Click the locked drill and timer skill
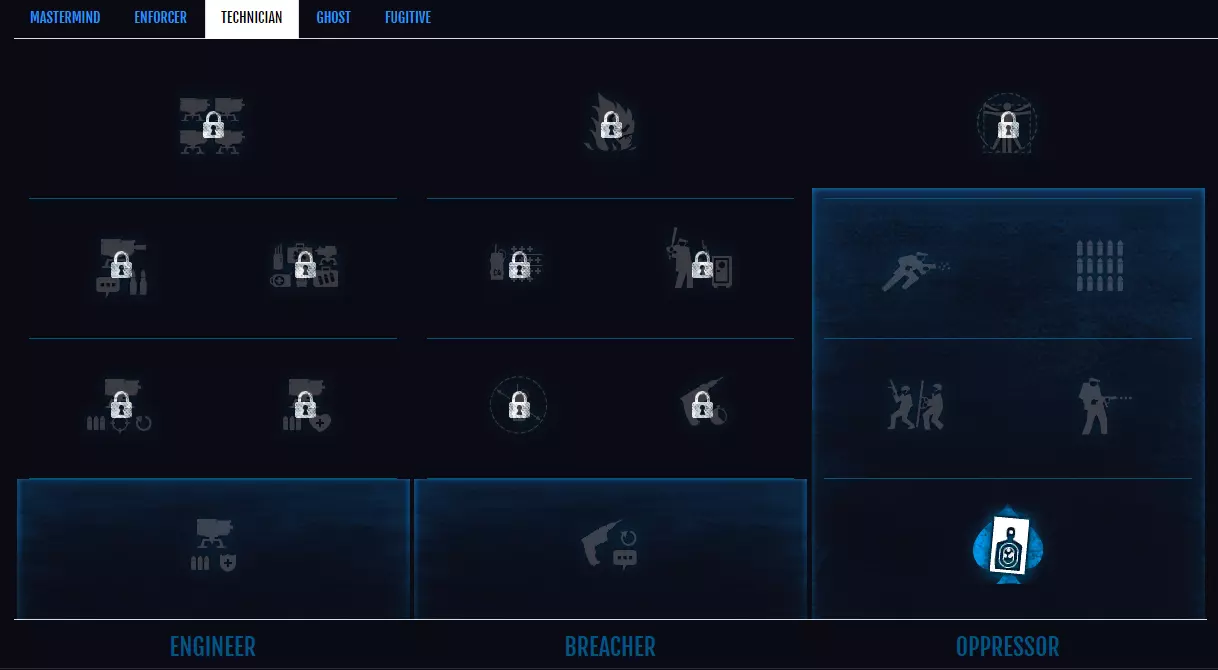Viewport: 1218px width, 670px height. point(706,404)
